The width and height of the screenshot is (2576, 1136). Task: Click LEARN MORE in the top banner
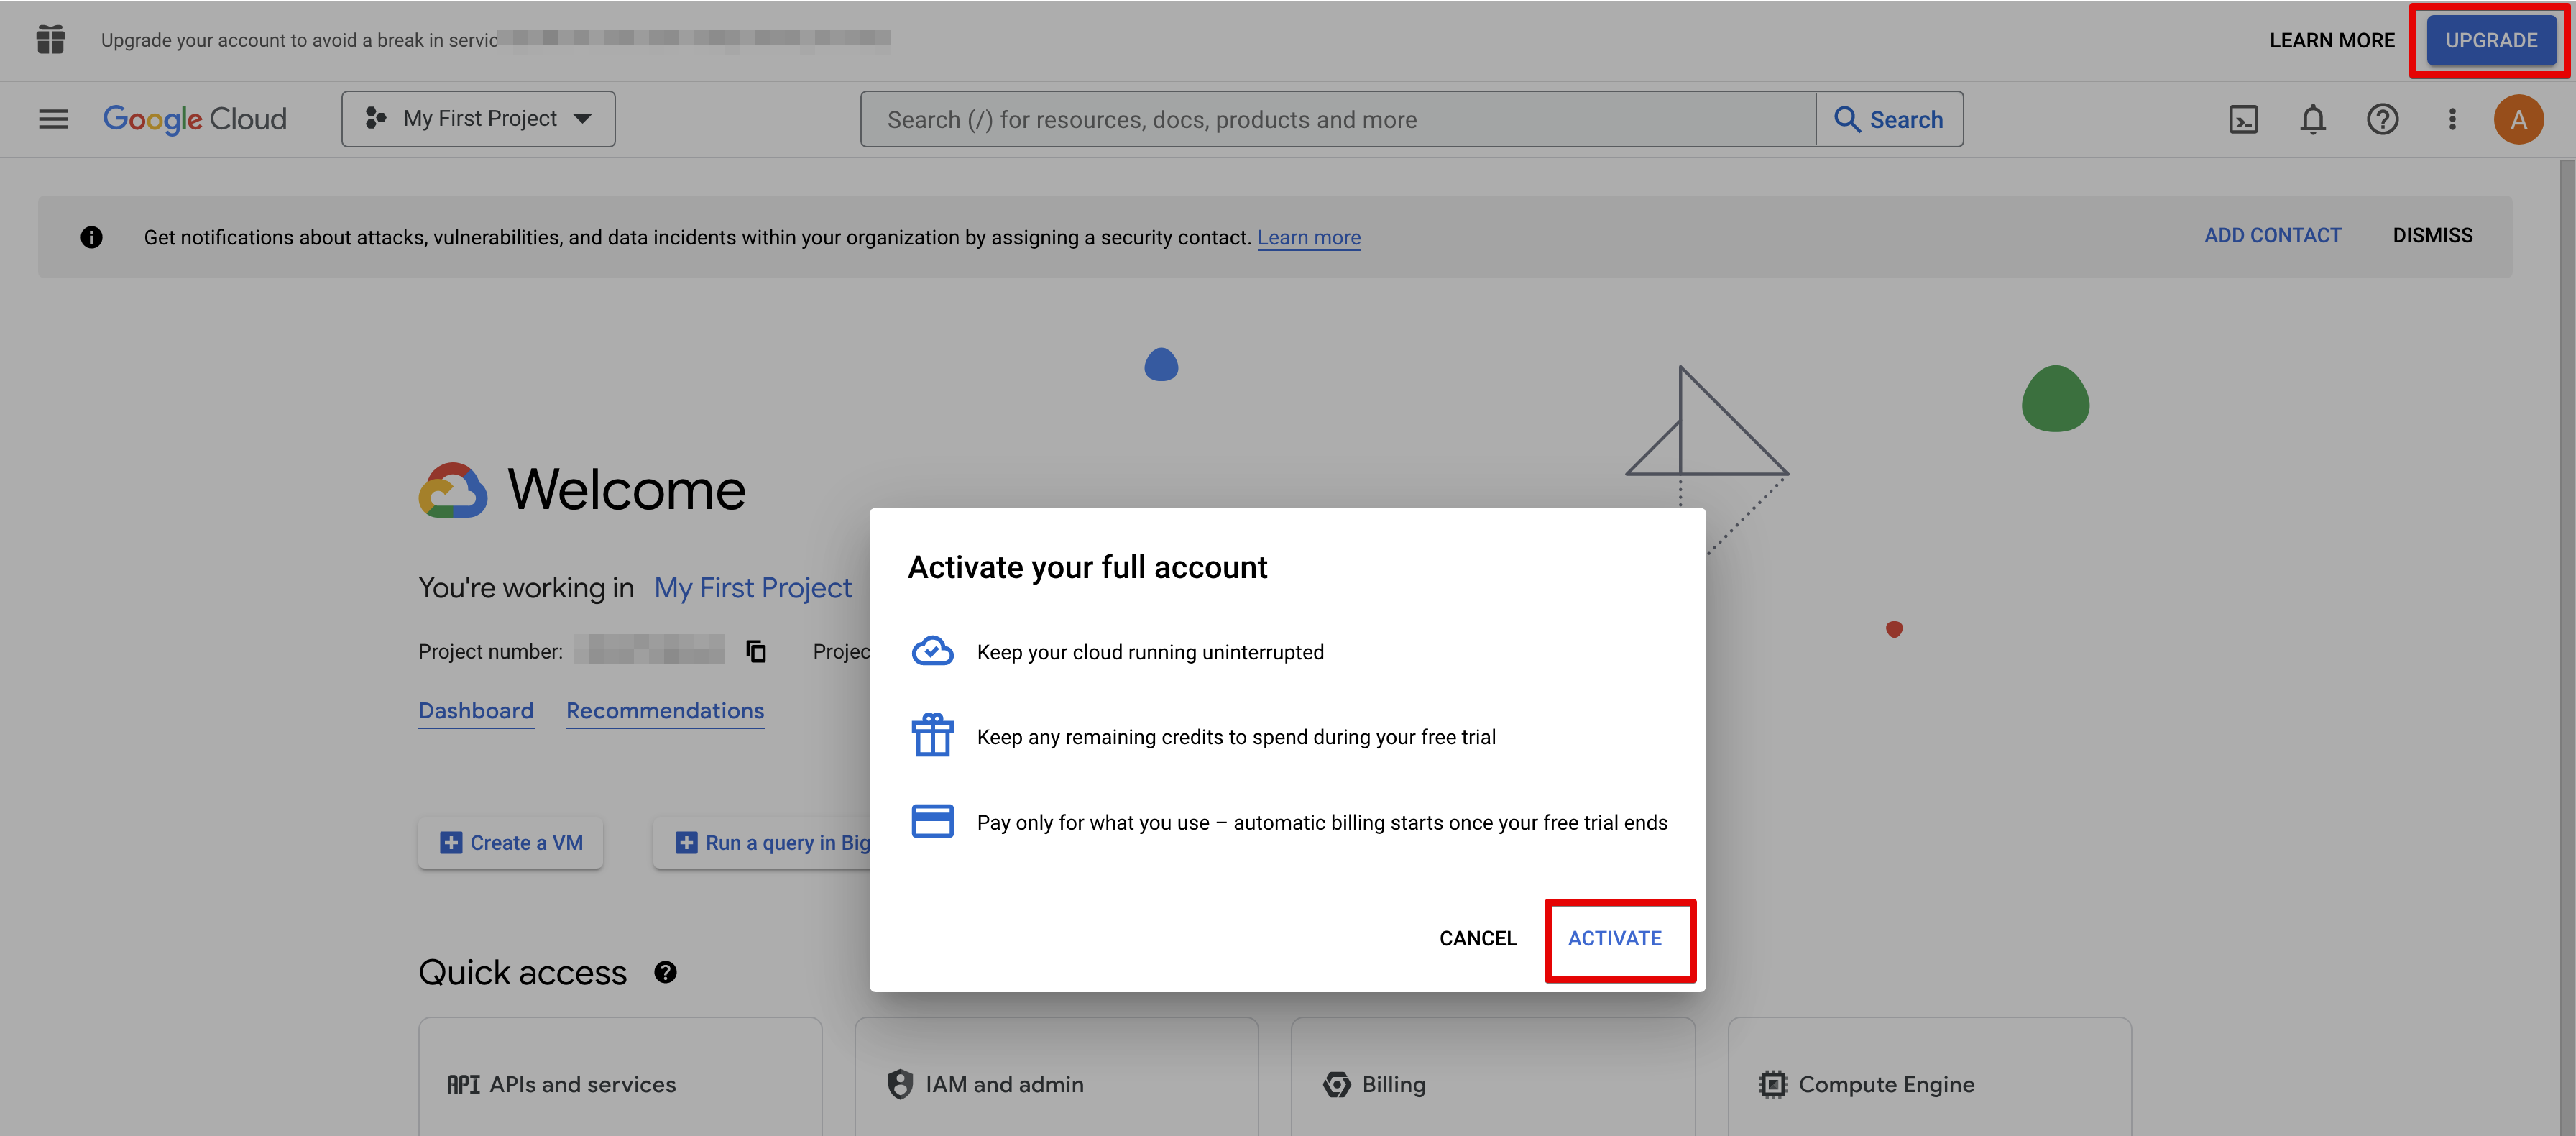(x=2332, y=40)
